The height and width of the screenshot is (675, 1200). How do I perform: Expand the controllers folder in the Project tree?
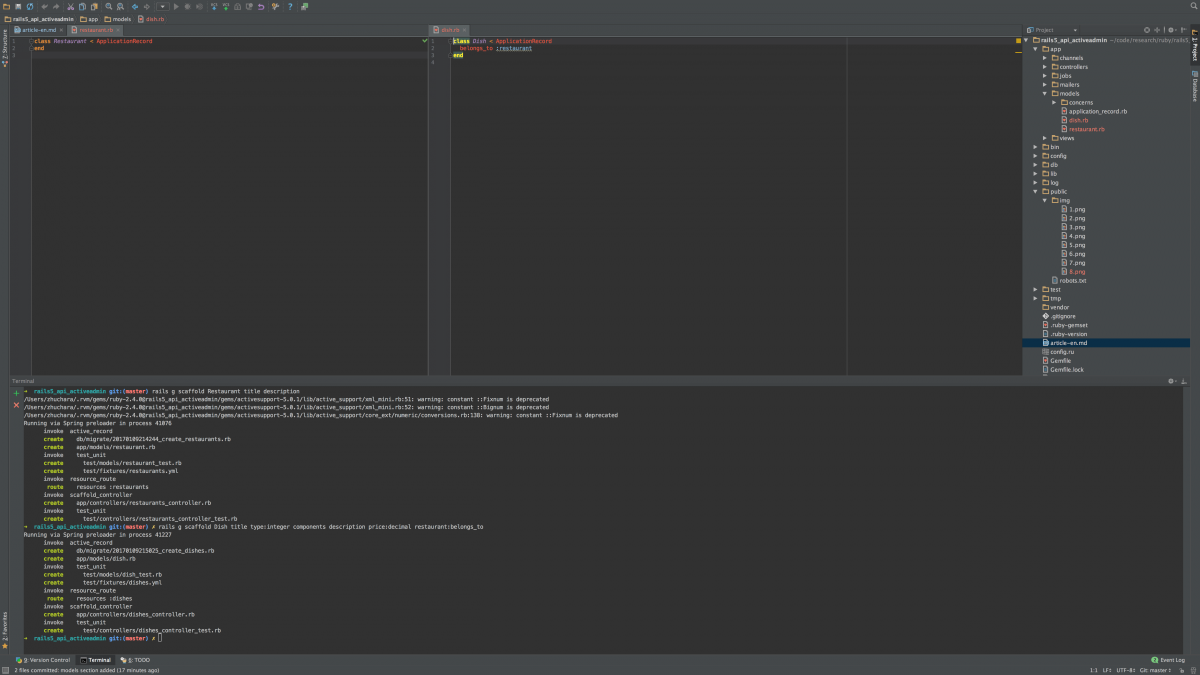1043,66
